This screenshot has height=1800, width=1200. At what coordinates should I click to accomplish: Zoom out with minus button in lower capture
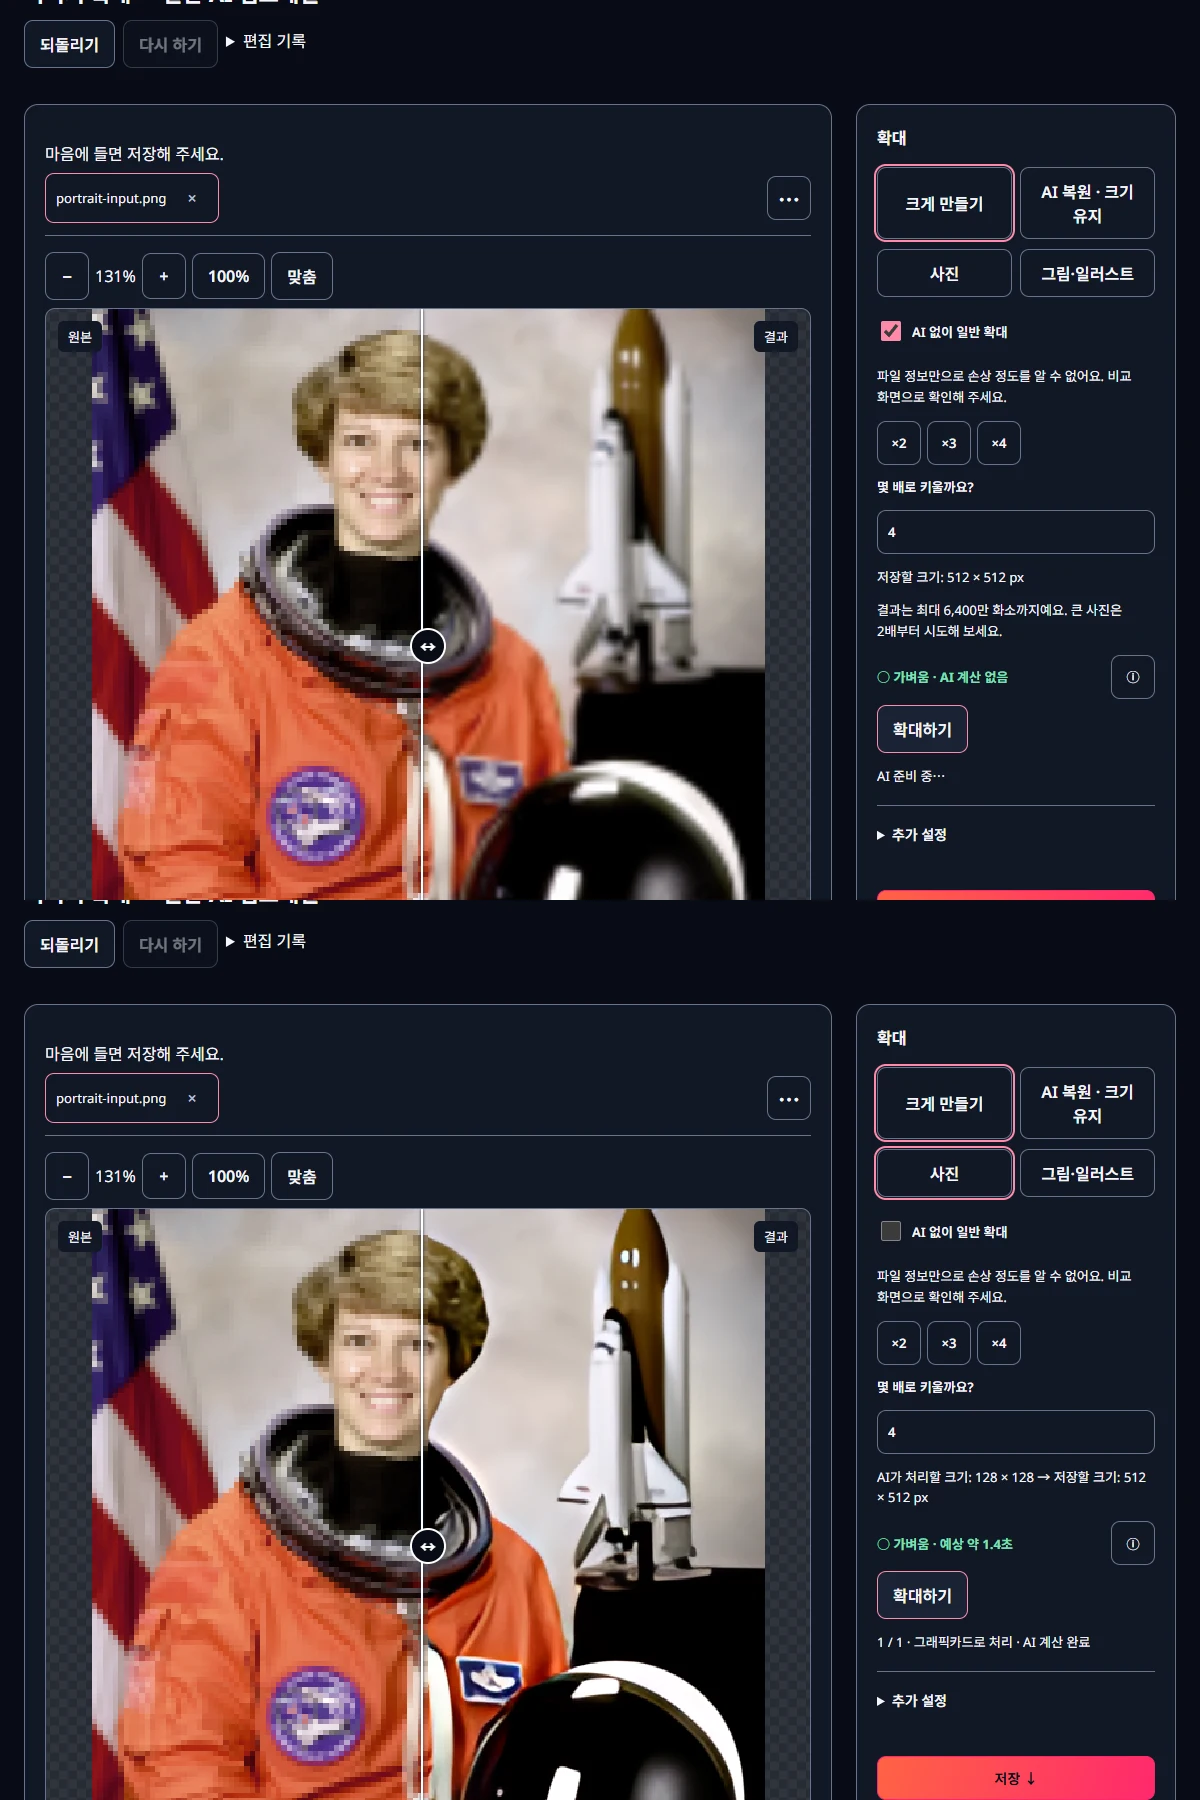[x=67, y=1176]
